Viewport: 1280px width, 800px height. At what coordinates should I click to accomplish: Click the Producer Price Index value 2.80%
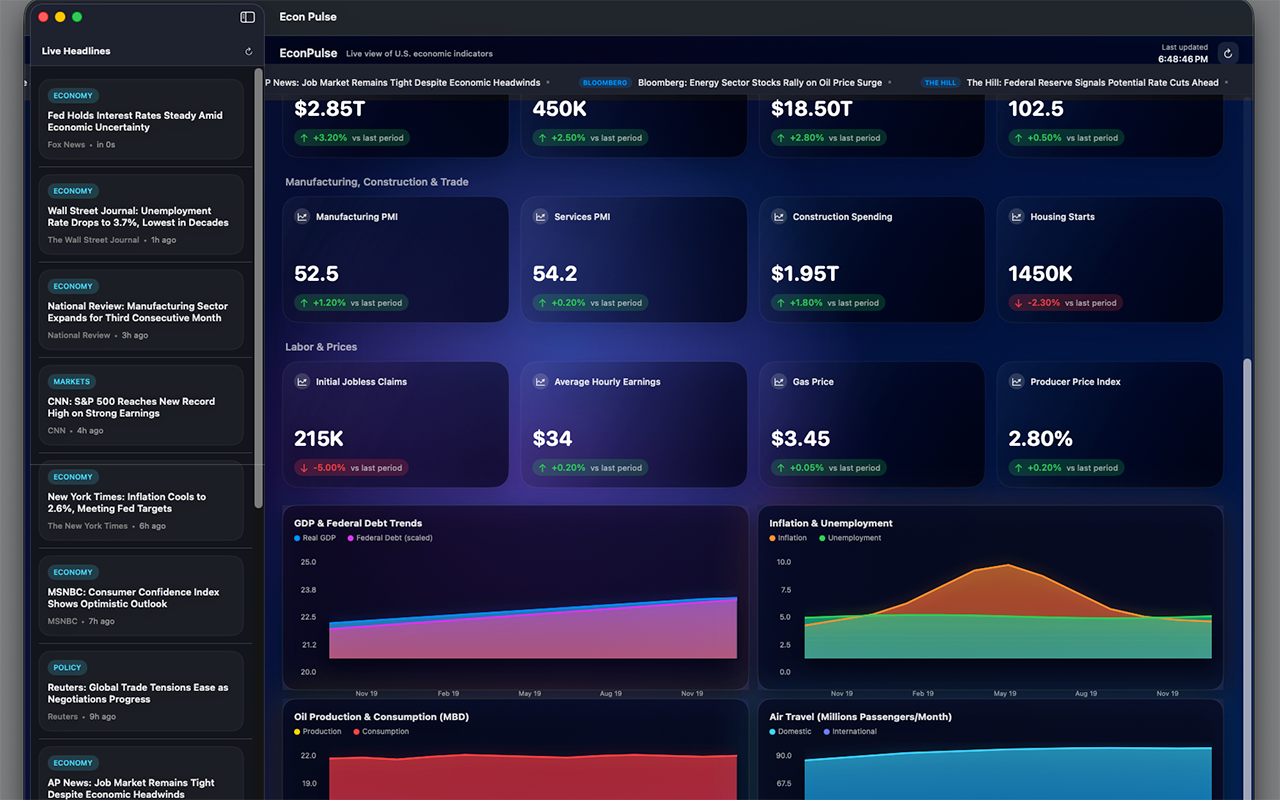(1041, 438)
